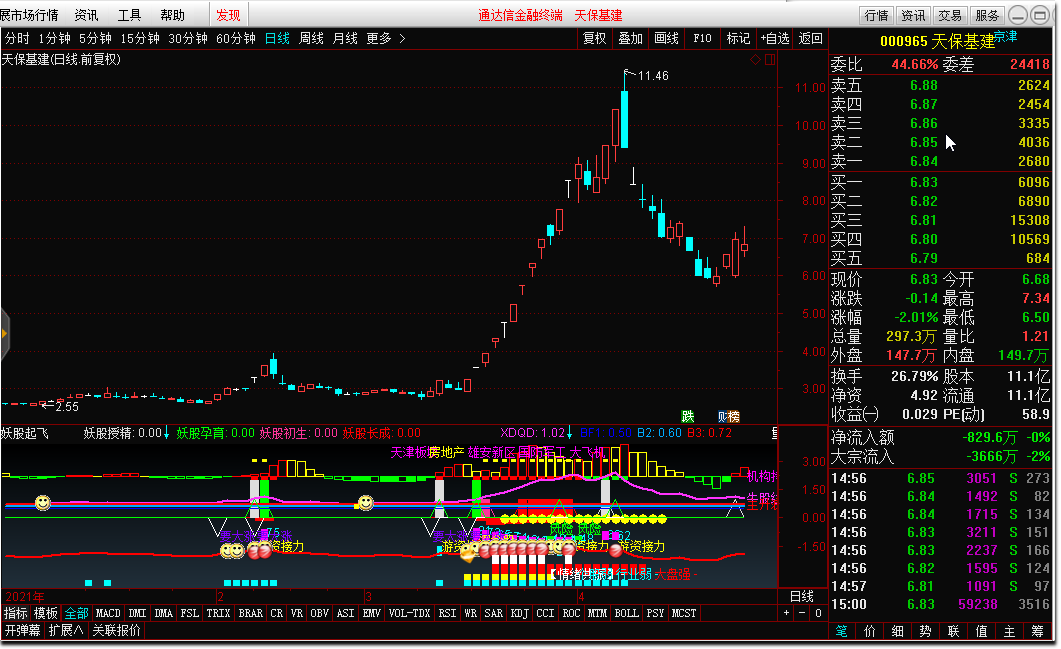Select the TRIX indicator
1061x649 pixels.
click(x=218, y=613)
